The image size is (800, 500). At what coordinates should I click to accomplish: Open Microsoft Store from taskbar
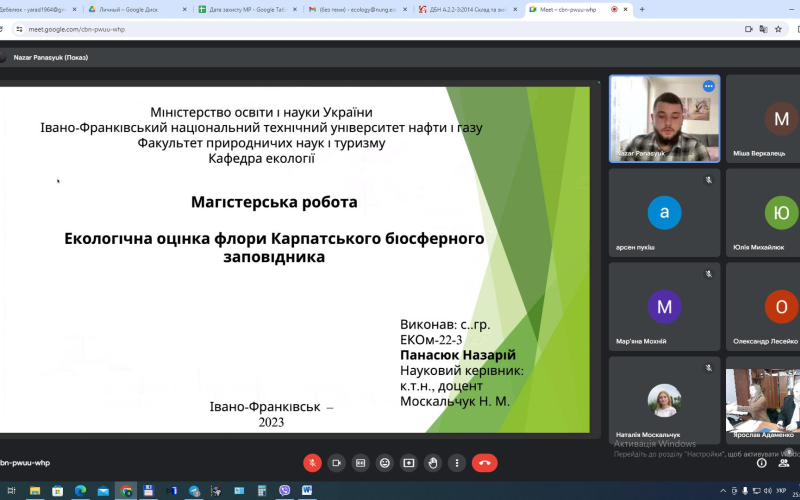(57, 491)
